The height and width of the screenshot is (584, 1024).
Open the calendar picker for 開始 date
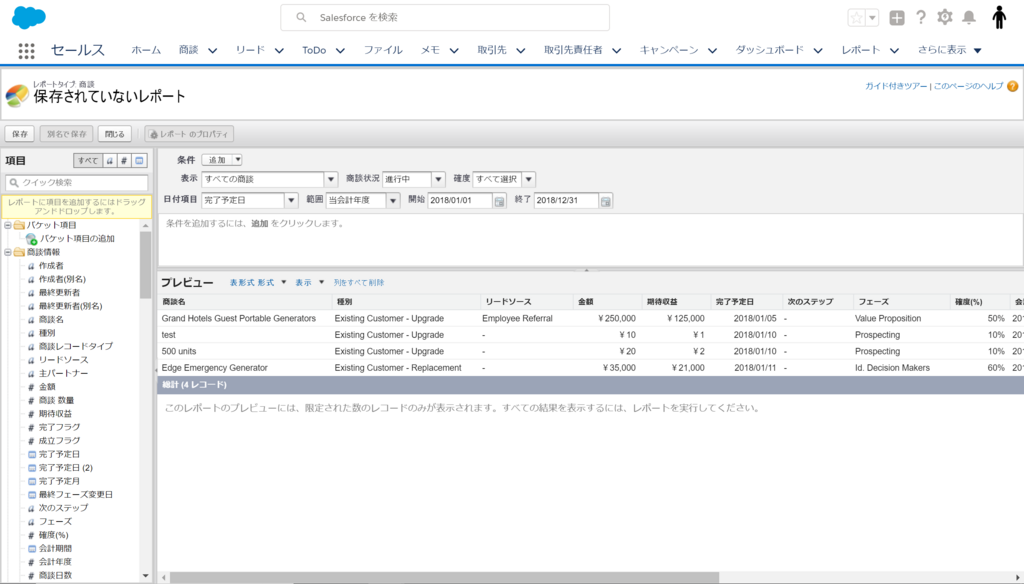point(500,201)
